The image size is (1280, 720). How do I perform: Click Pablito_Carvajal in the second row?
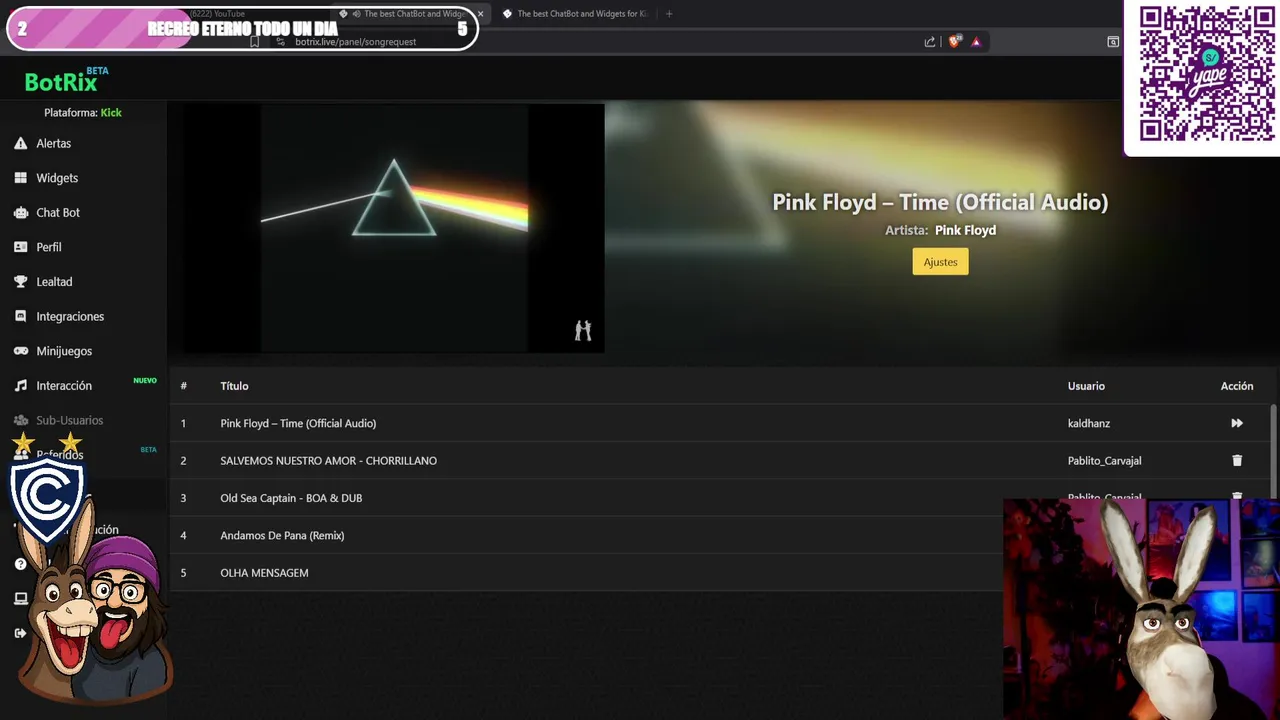(x=1104, y=460)
